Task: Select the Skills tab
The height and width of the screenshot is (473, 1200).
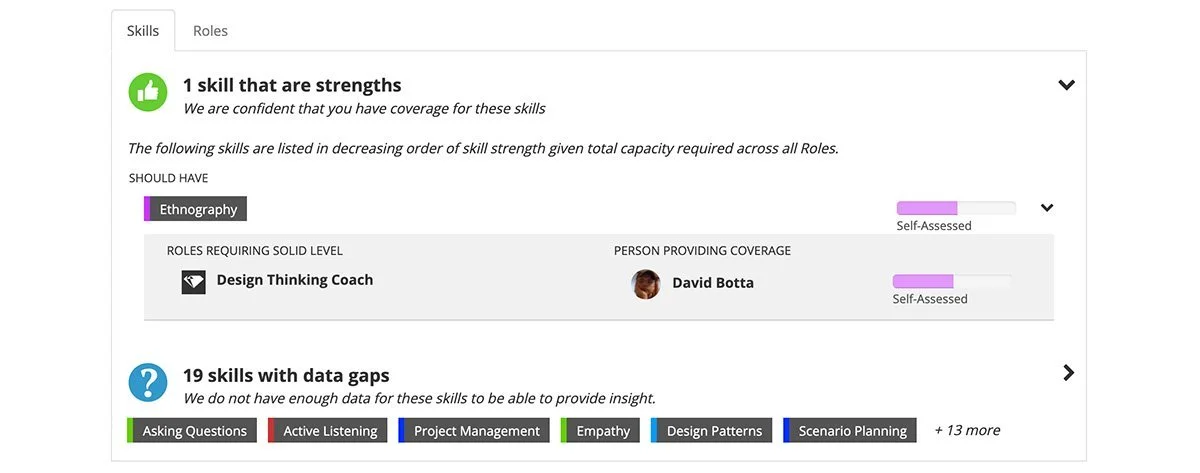Action: pyautogui.click(x=143, y=31)
